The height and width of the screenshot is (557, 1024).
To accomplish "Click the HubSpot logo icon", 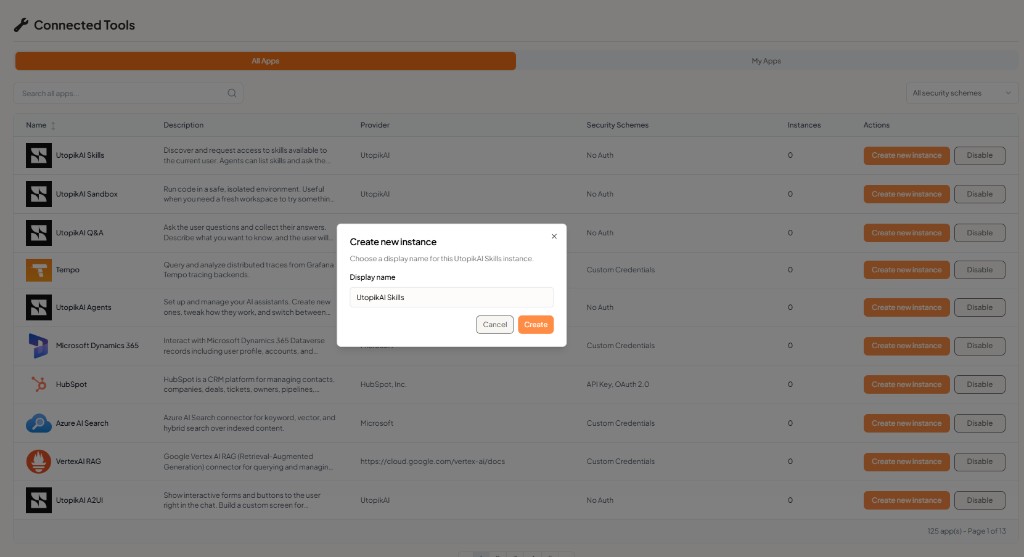I will click(39, 384).
